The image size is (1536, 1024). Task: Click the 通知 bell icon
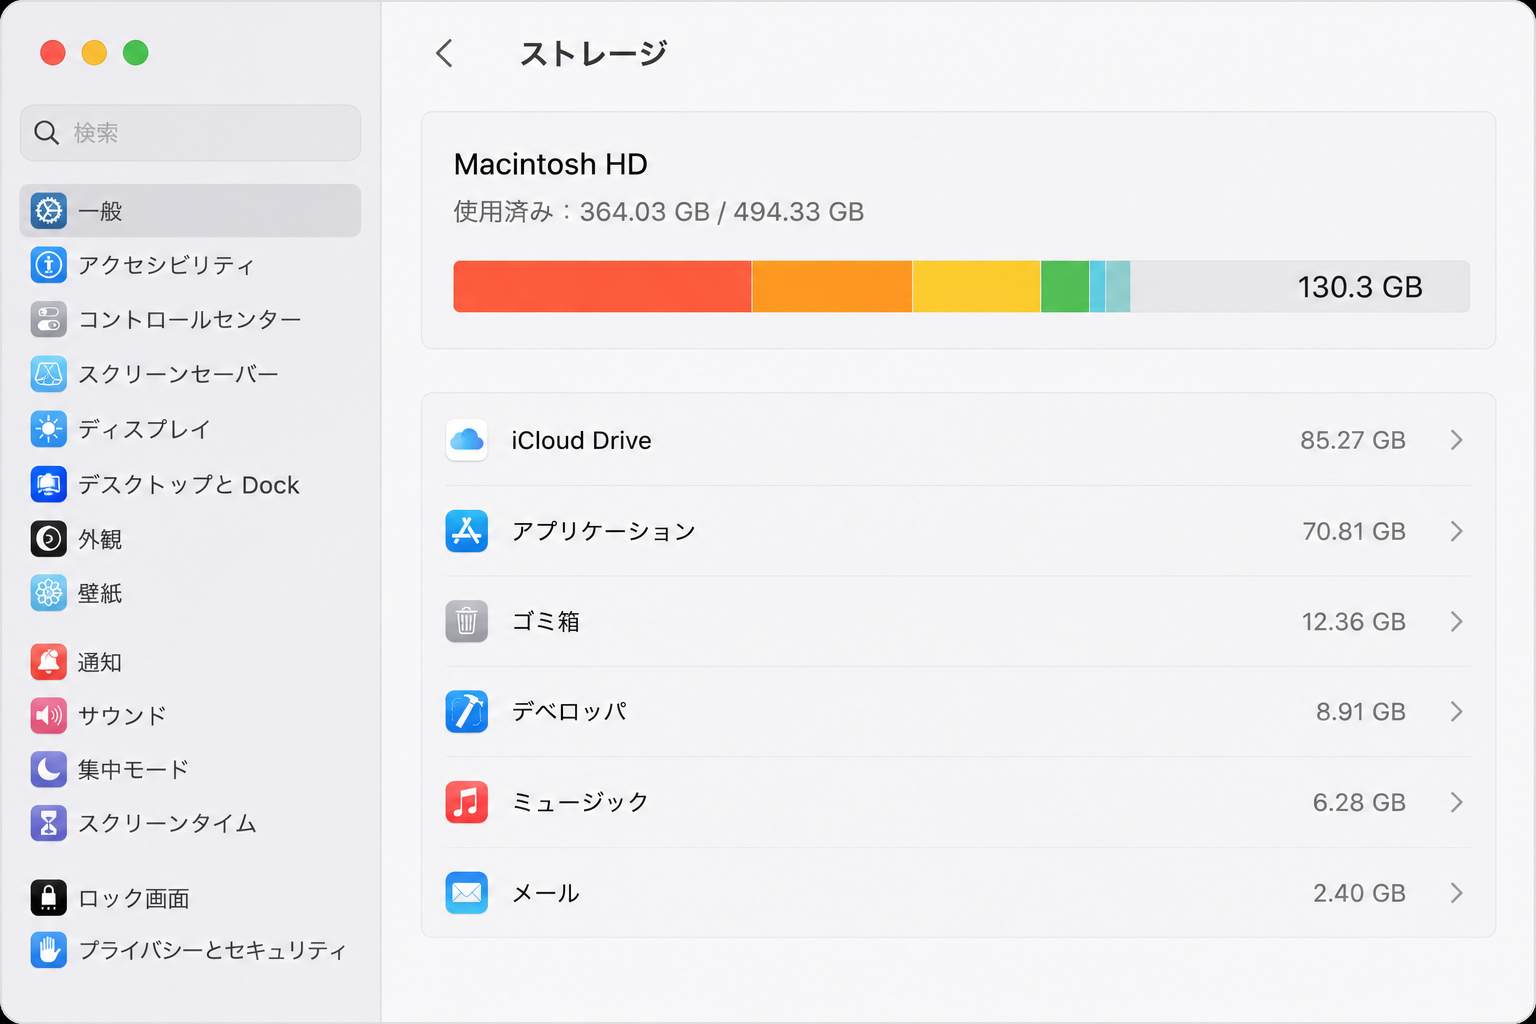click(x=48, y=662)
